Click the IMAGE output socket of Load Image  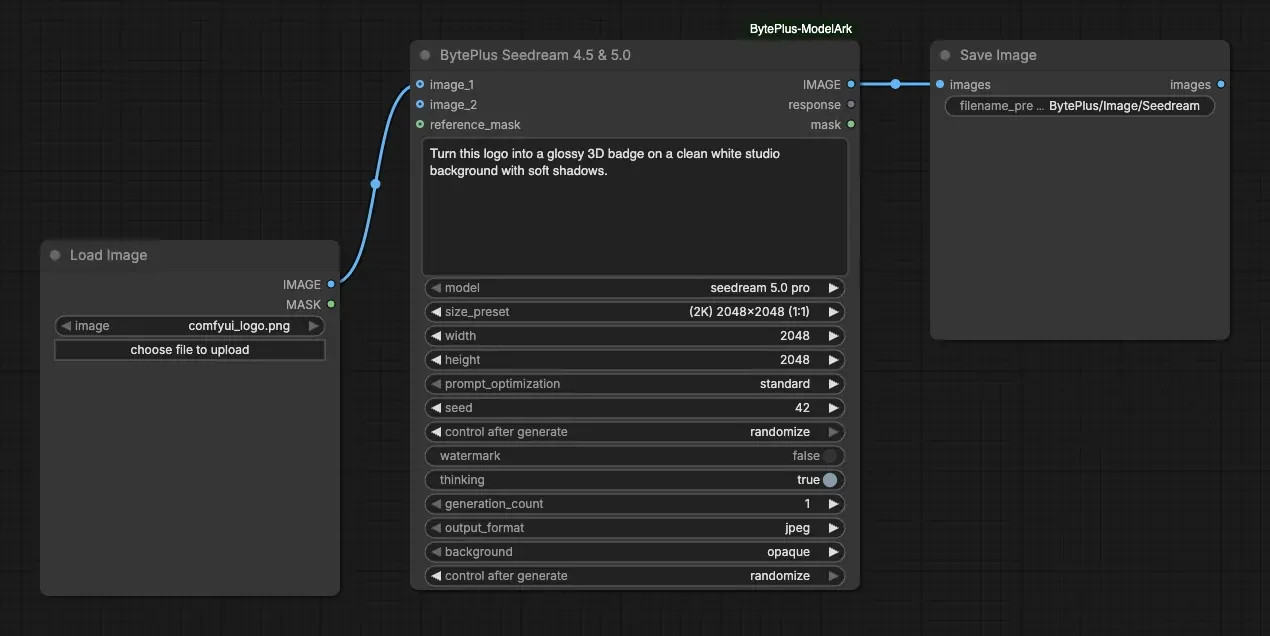pyautogui.click(x=331, y=284)
